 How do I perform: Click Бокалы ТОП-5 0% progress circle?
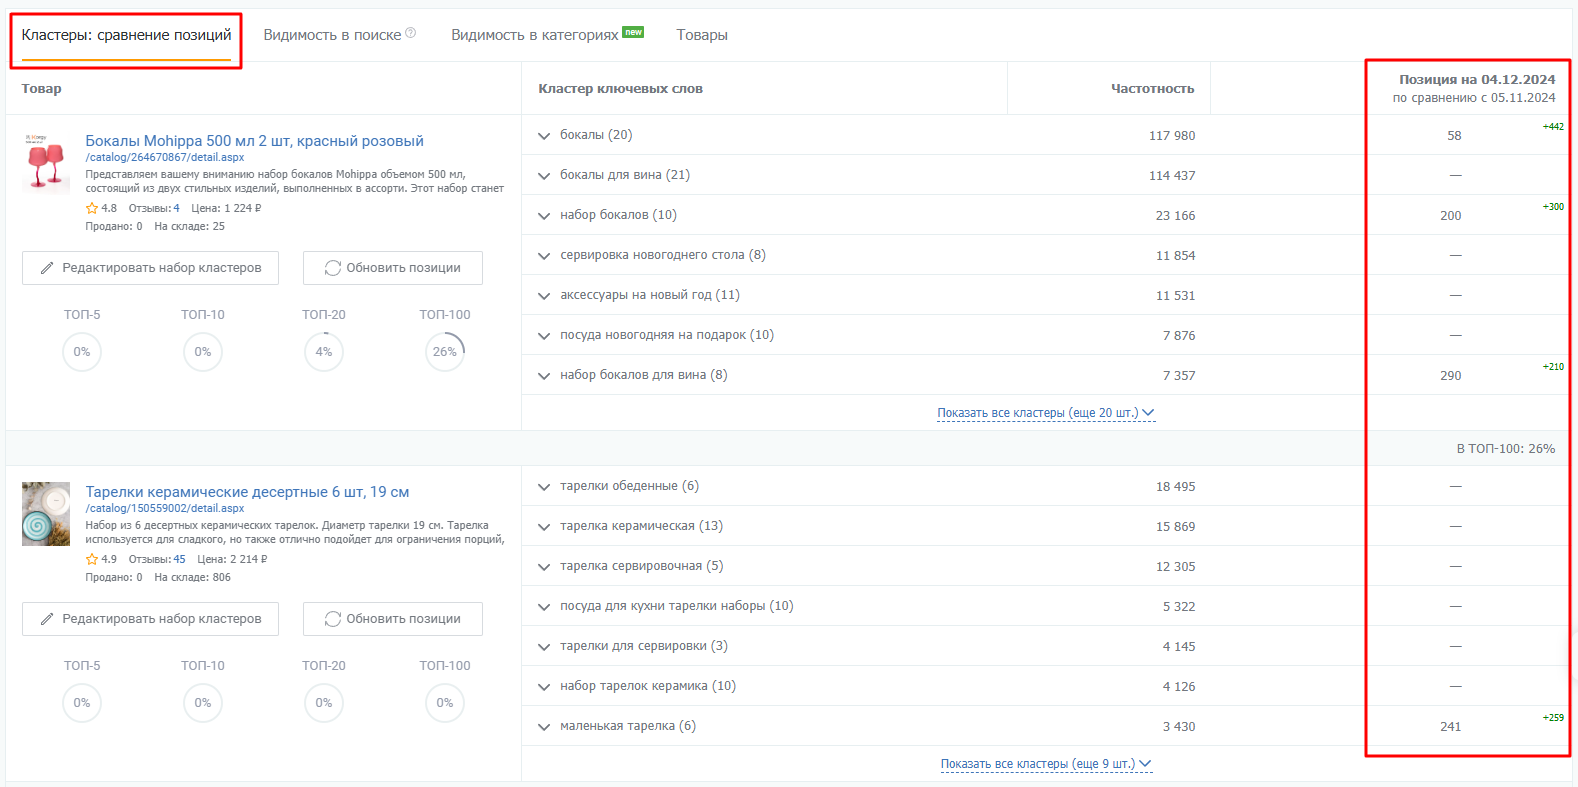pos(82,352)
